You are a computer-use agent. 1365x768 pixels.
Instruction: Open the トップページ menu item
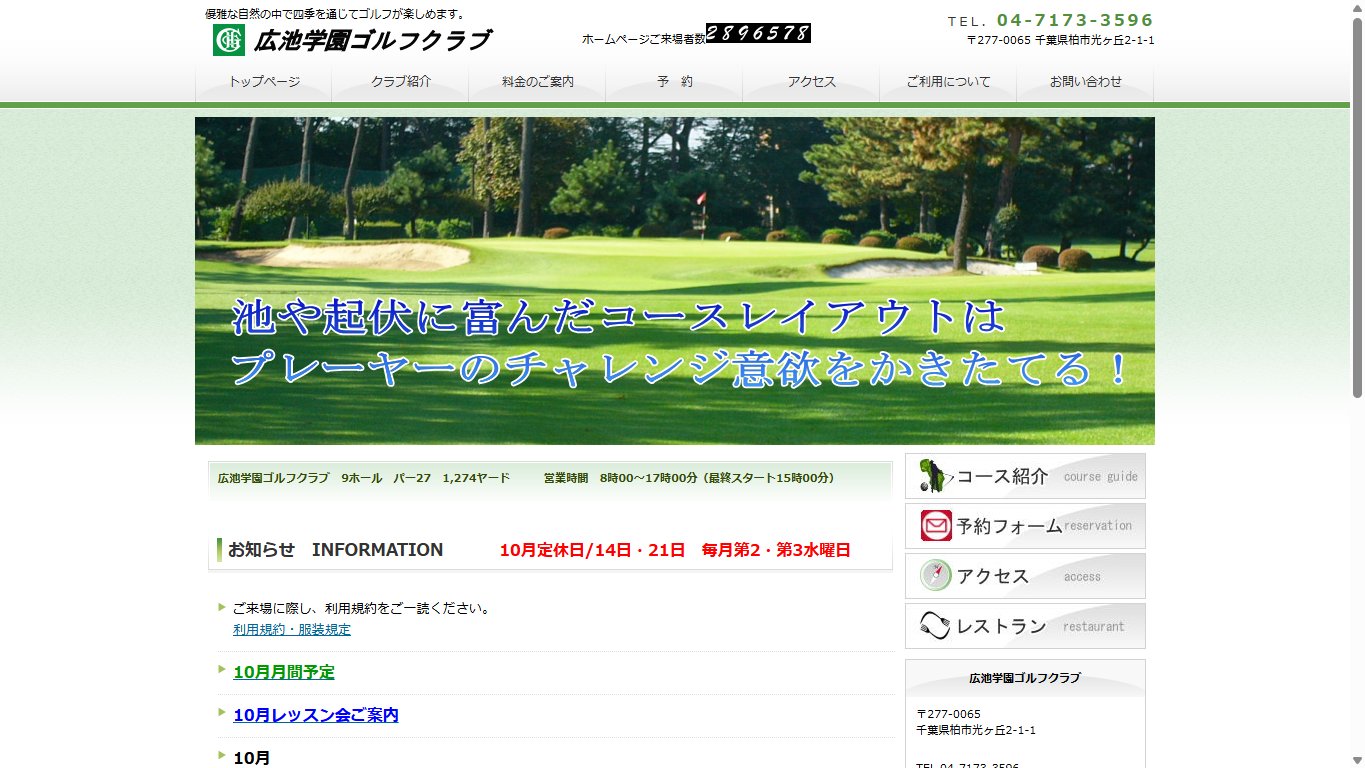[264, 82]
